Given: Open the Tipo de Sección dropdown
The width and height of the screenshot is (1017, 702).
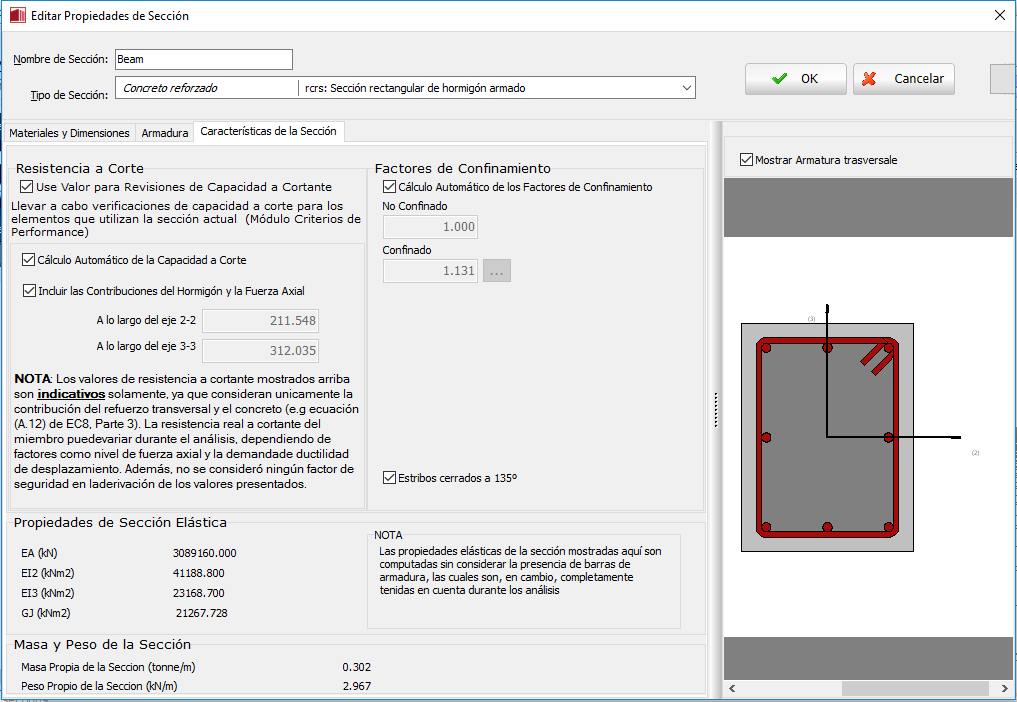Looking at the screenshot, I should click(686, 88).
